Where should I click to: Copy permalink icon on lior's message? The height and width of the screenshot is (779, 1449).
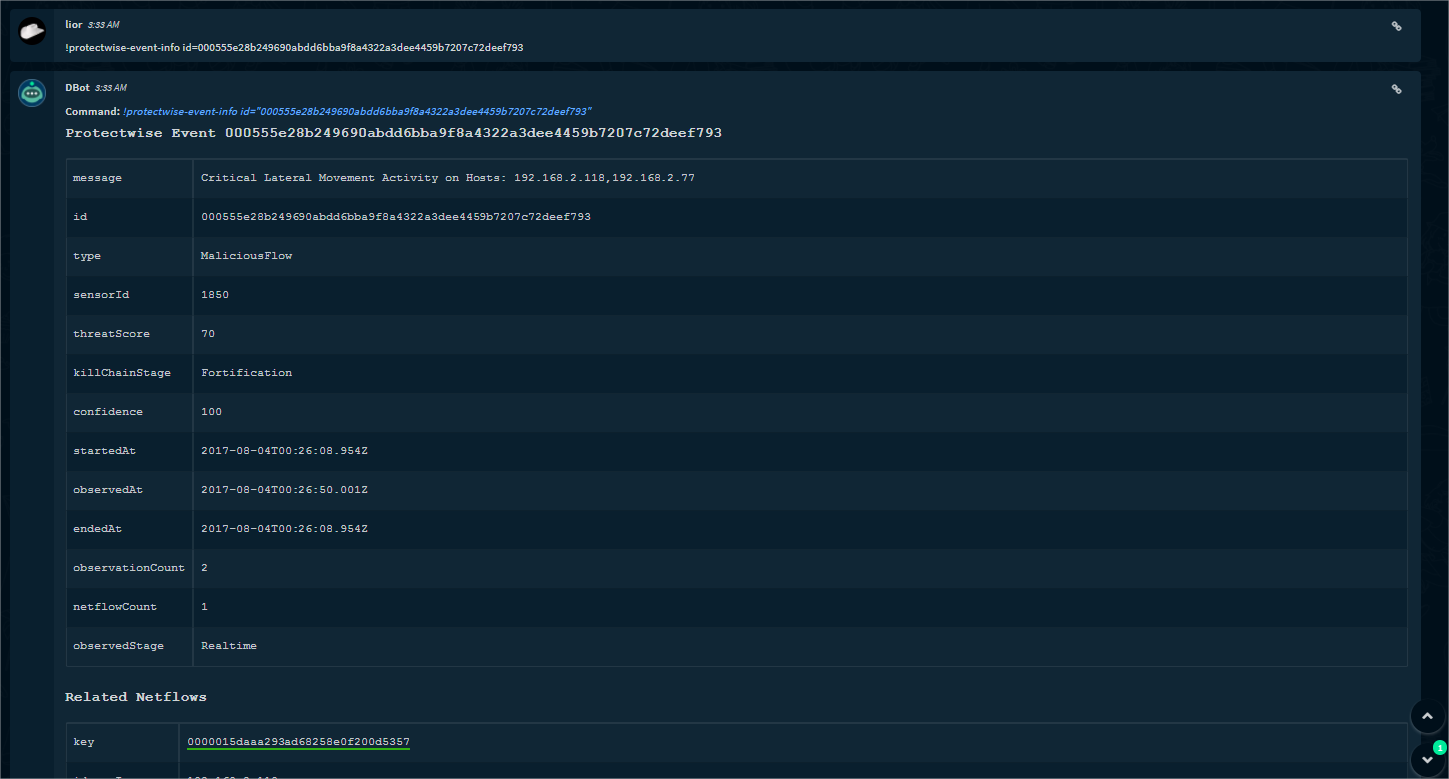pos(1396,27)
